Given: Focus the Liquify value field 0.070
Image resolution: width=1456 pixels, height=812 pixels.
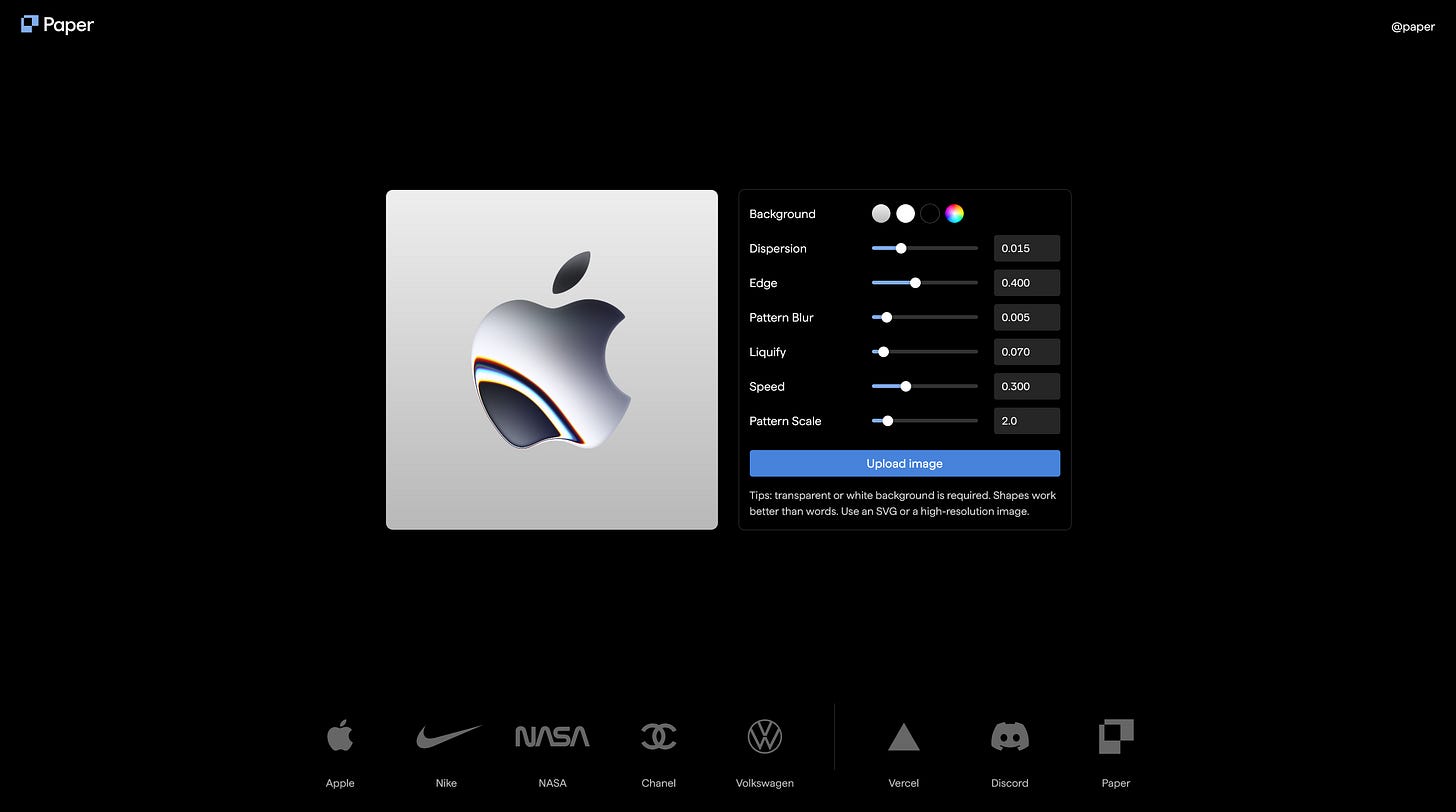Looking at the screenshot, I should tap(1027, 352).
